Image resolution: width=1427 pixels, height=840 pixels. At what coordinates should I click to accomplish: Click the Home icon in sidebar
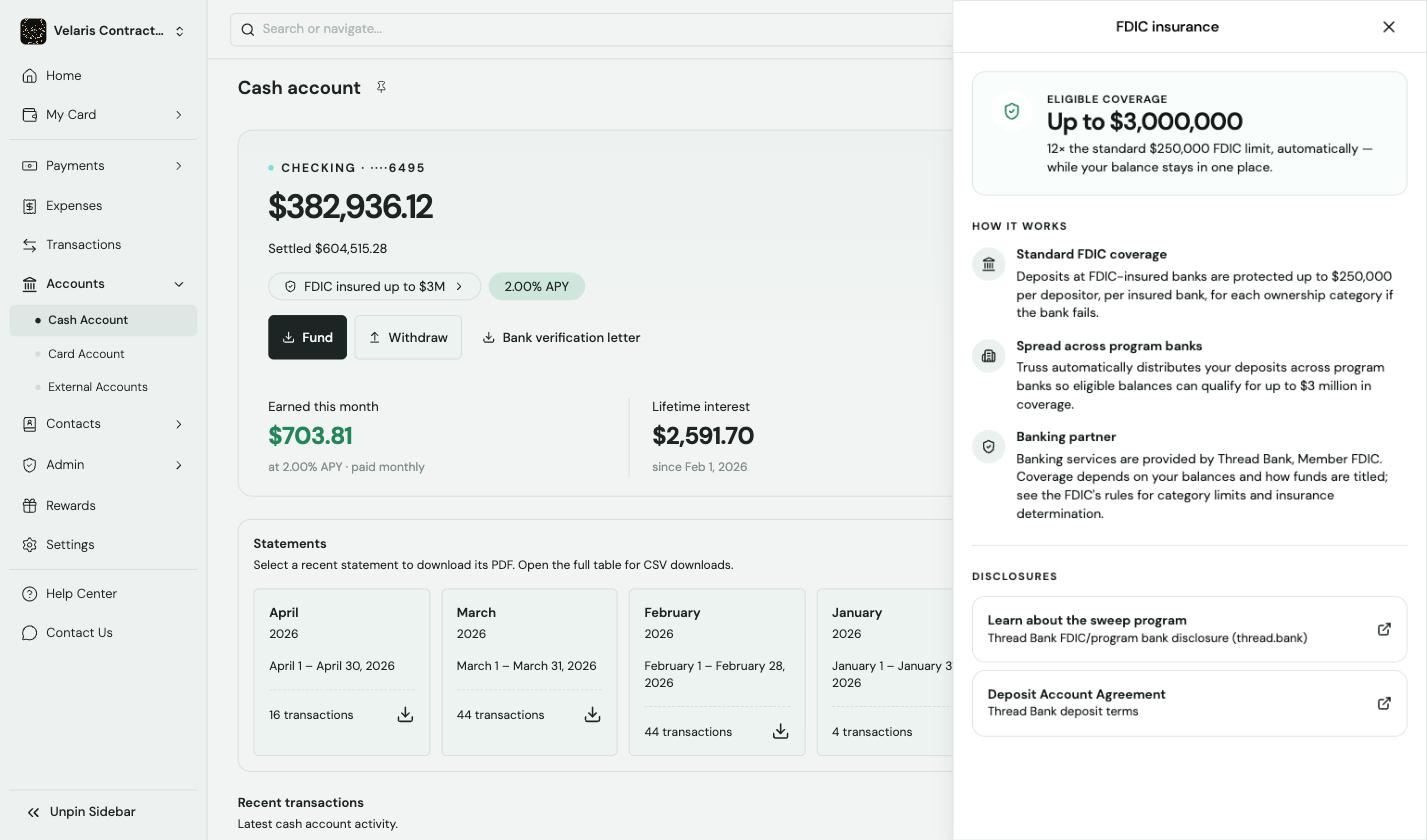point(30,76)
